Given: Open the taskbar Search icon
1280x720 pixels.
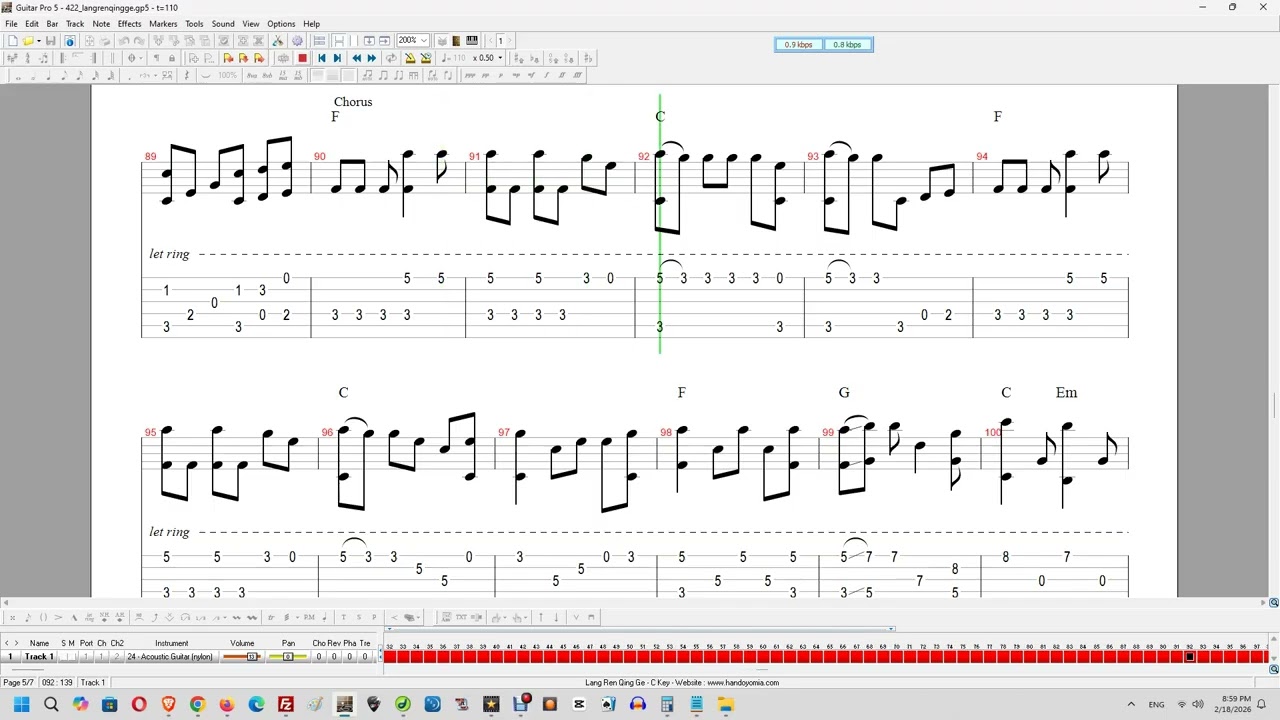Looking at the screenshot, I should [51, 705].
